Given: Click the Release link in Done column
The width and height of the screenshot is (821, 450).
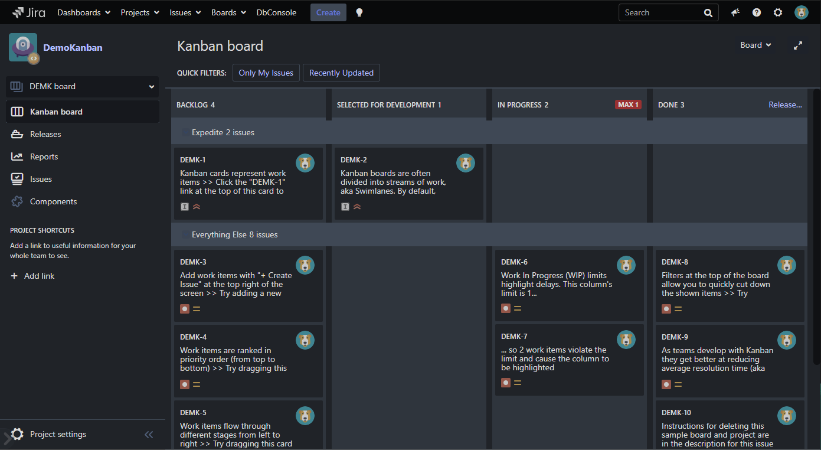Looking at the screenshot, I should 785,105.
